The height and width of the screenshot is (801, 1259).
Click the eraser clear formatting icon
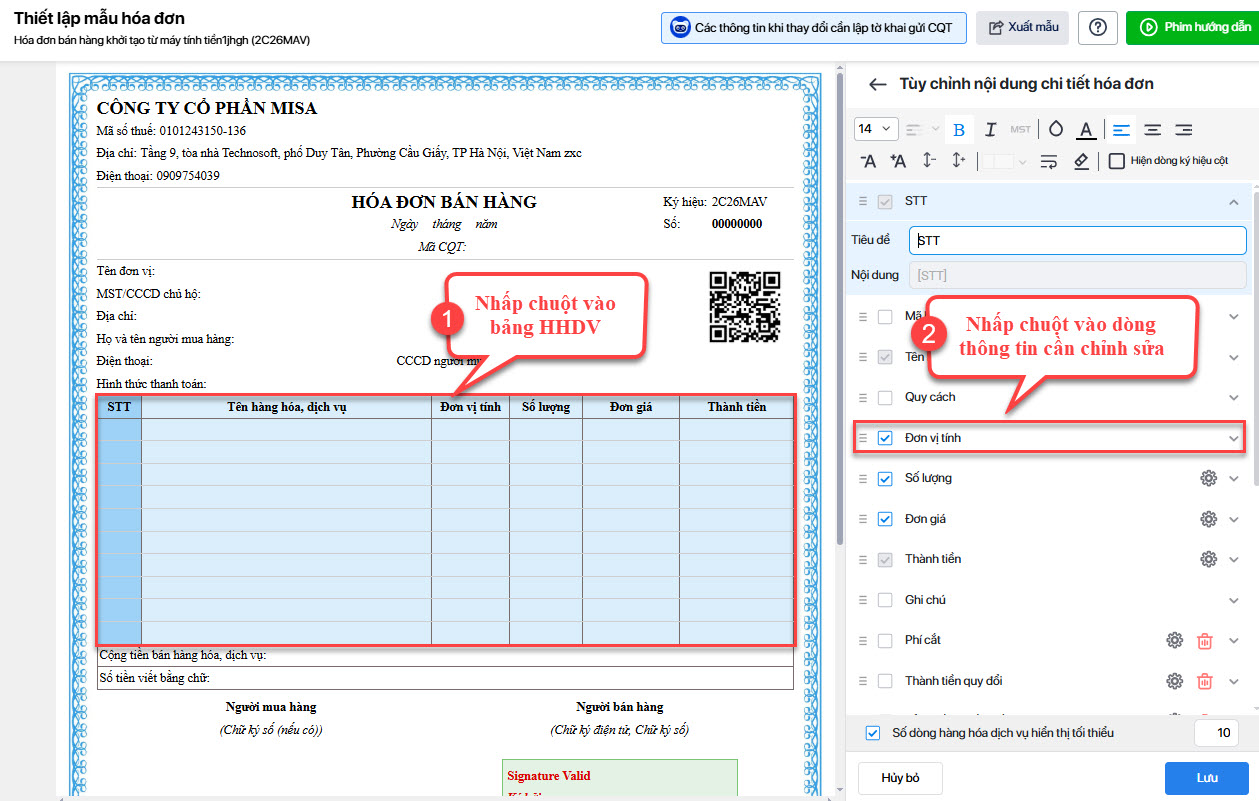point(1081,161)
